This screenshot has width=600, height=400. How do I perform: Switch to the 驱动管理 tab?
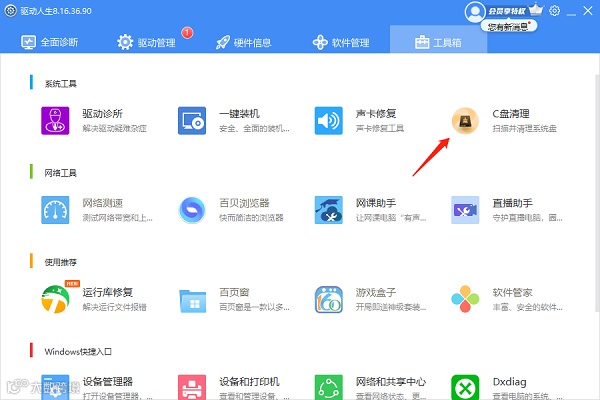(146, 42)
